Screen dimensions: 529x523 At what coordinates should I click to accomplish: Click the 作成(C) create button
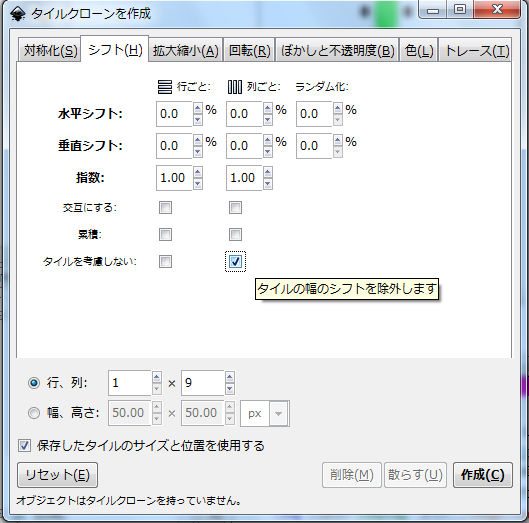482,475
